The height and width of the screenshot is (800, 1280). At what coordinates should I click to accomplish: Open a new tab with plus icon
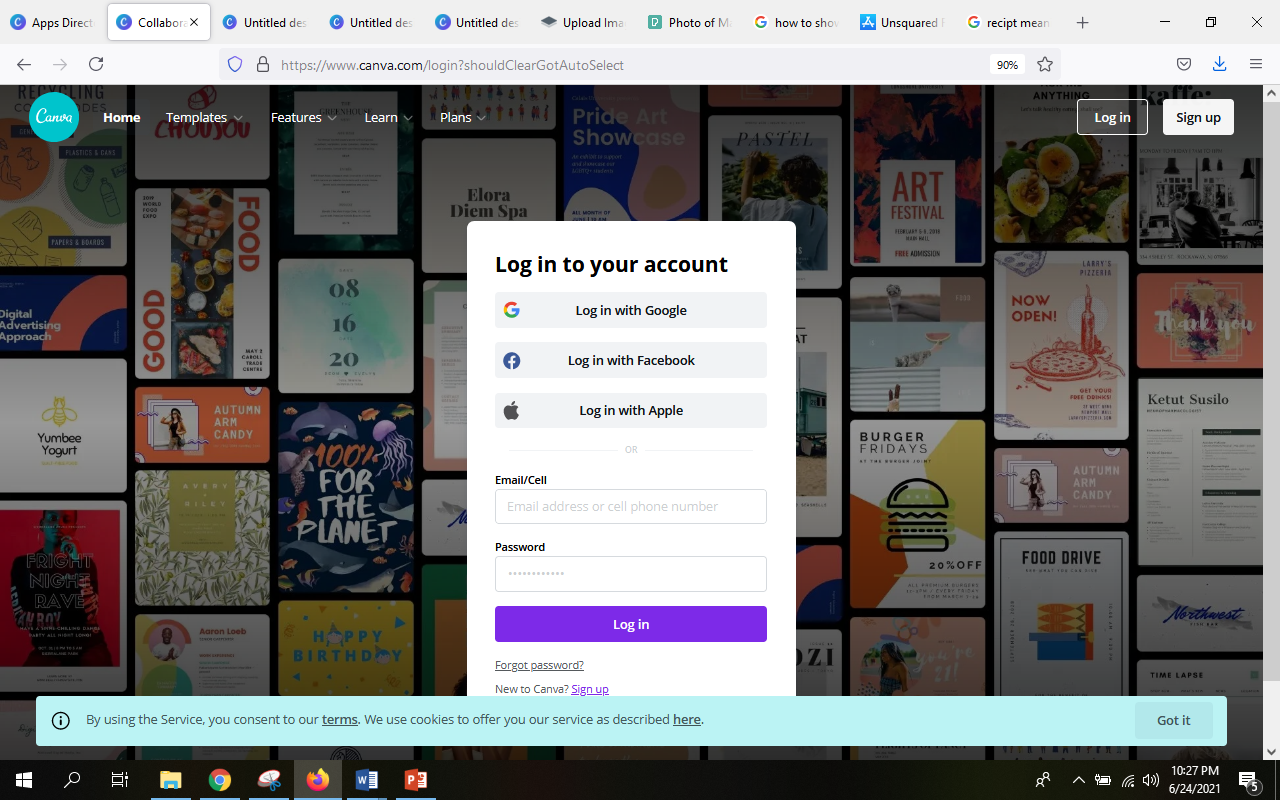(1082, 22)
